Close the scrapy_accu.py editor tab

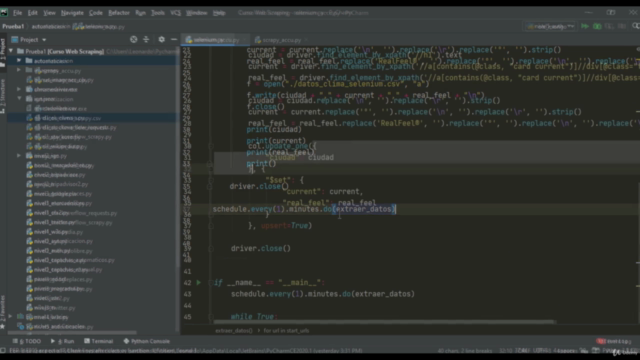click(x=307, y=40)
